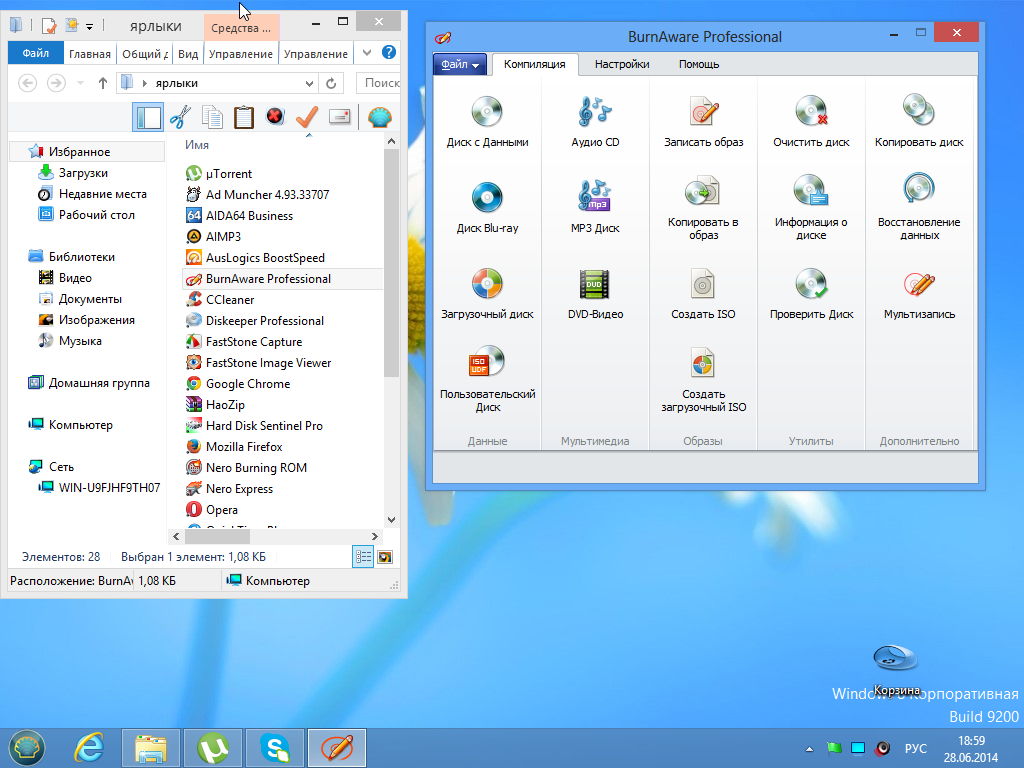Open the Burn Image (Записать образ) tool
The width and height of the screenshot is (1024, 768).
pyautogui.click(x=703, y=122)
